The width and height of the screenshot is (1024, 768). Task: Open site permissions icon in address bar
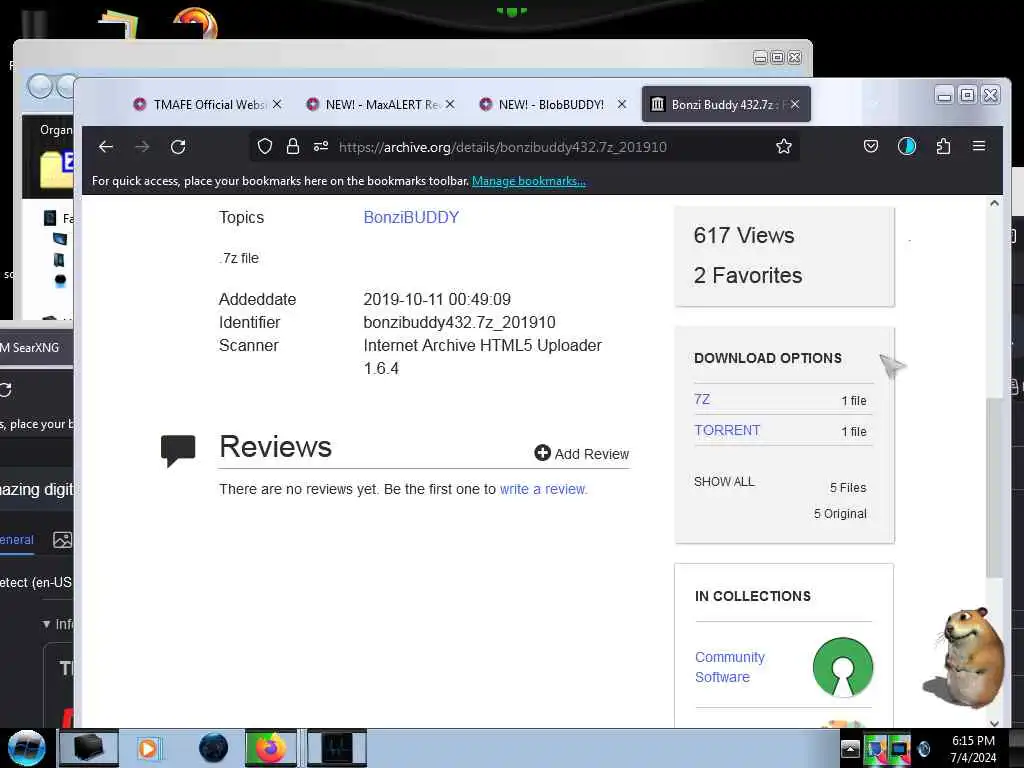321,146
